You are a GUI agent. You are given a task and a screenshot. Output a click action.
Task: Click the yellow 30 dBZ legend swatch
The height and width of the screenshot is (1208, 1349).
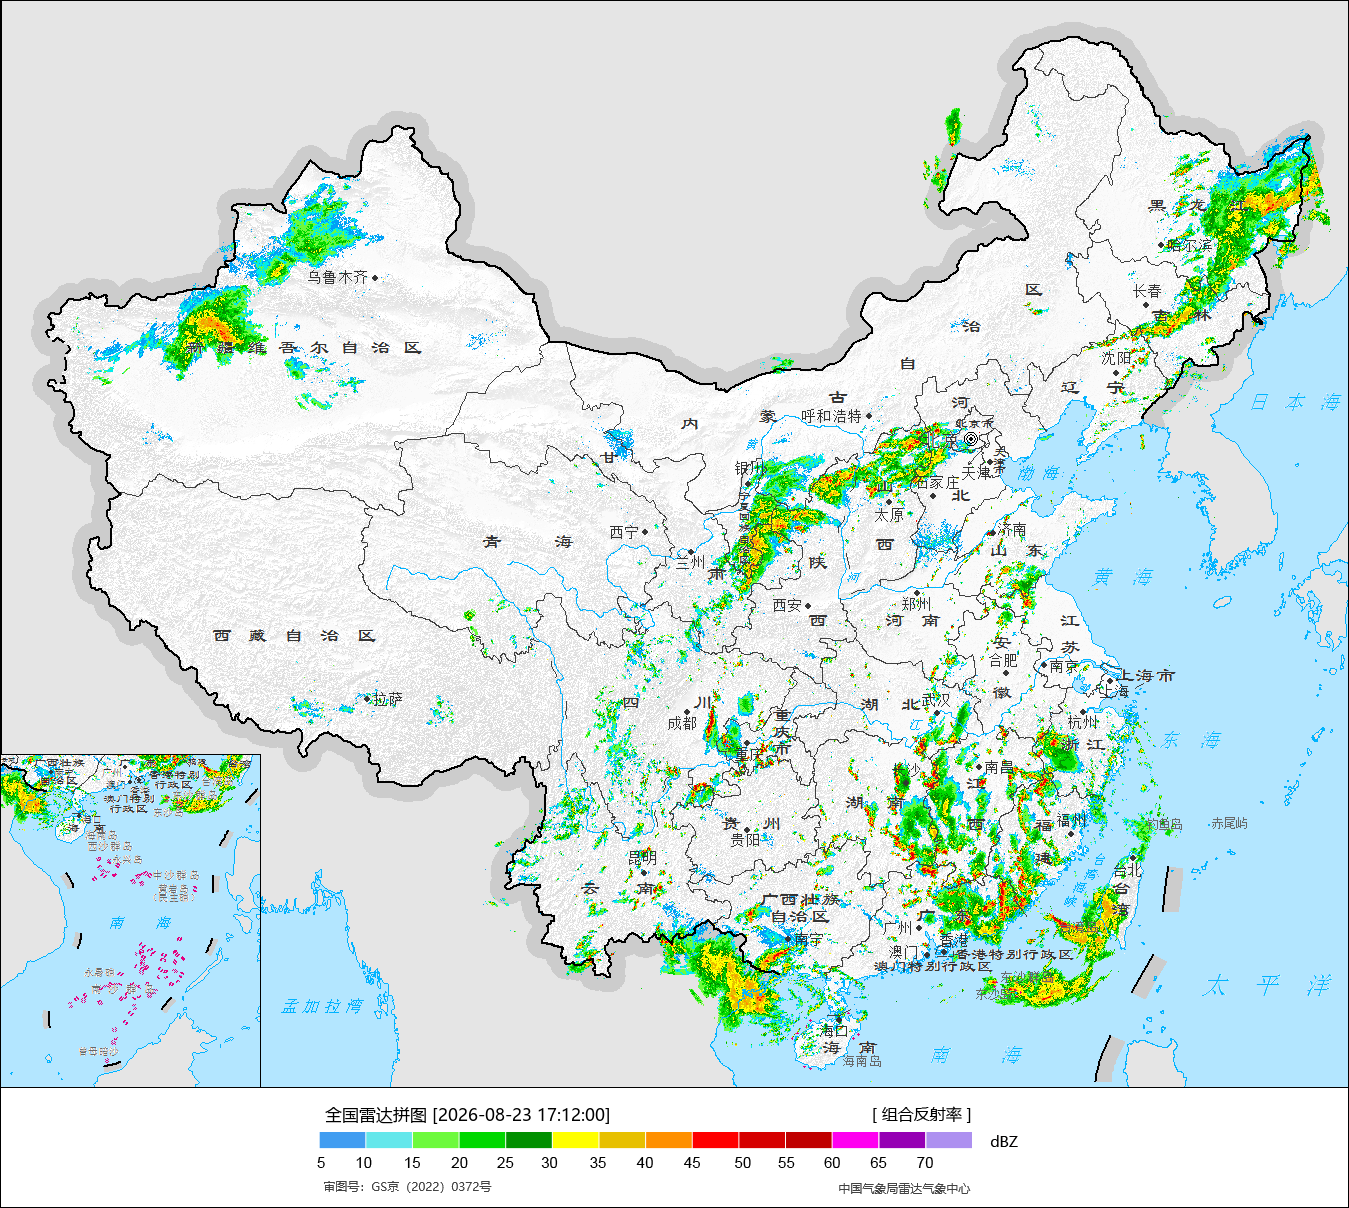click(575, 1140)
